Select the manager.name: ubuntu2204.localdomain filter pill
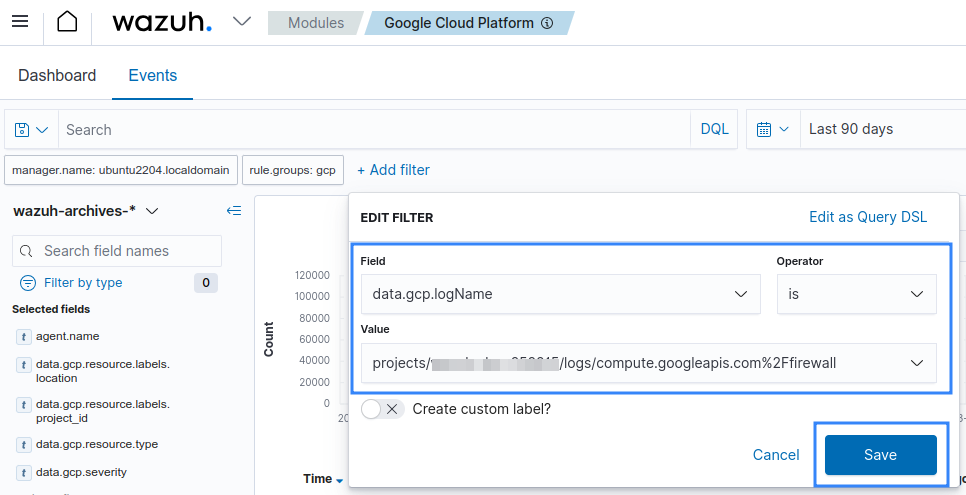 click(x=121, y=170)
